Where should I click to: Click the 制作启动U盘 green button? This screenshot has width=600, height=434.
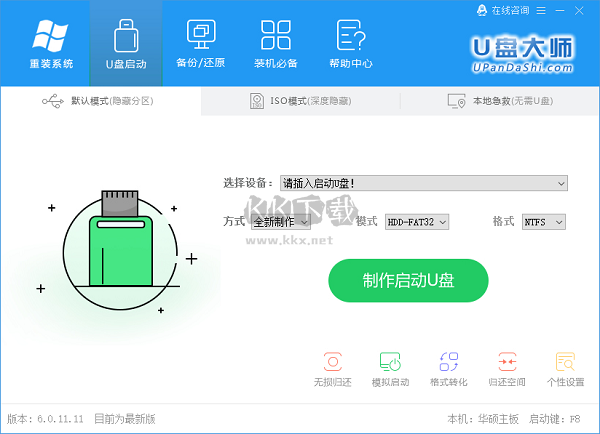tap(408, 281)
